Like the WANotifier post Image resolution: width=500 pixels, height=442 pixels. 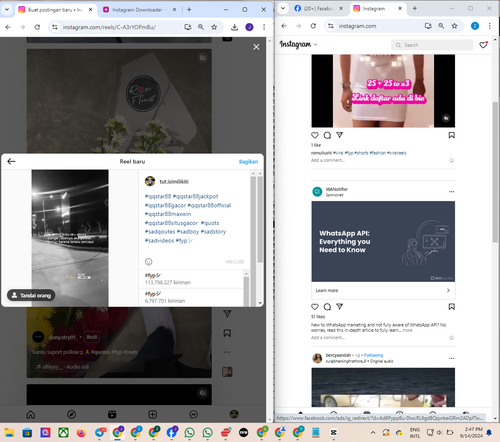pyautogui.click(x=315, y=307)
